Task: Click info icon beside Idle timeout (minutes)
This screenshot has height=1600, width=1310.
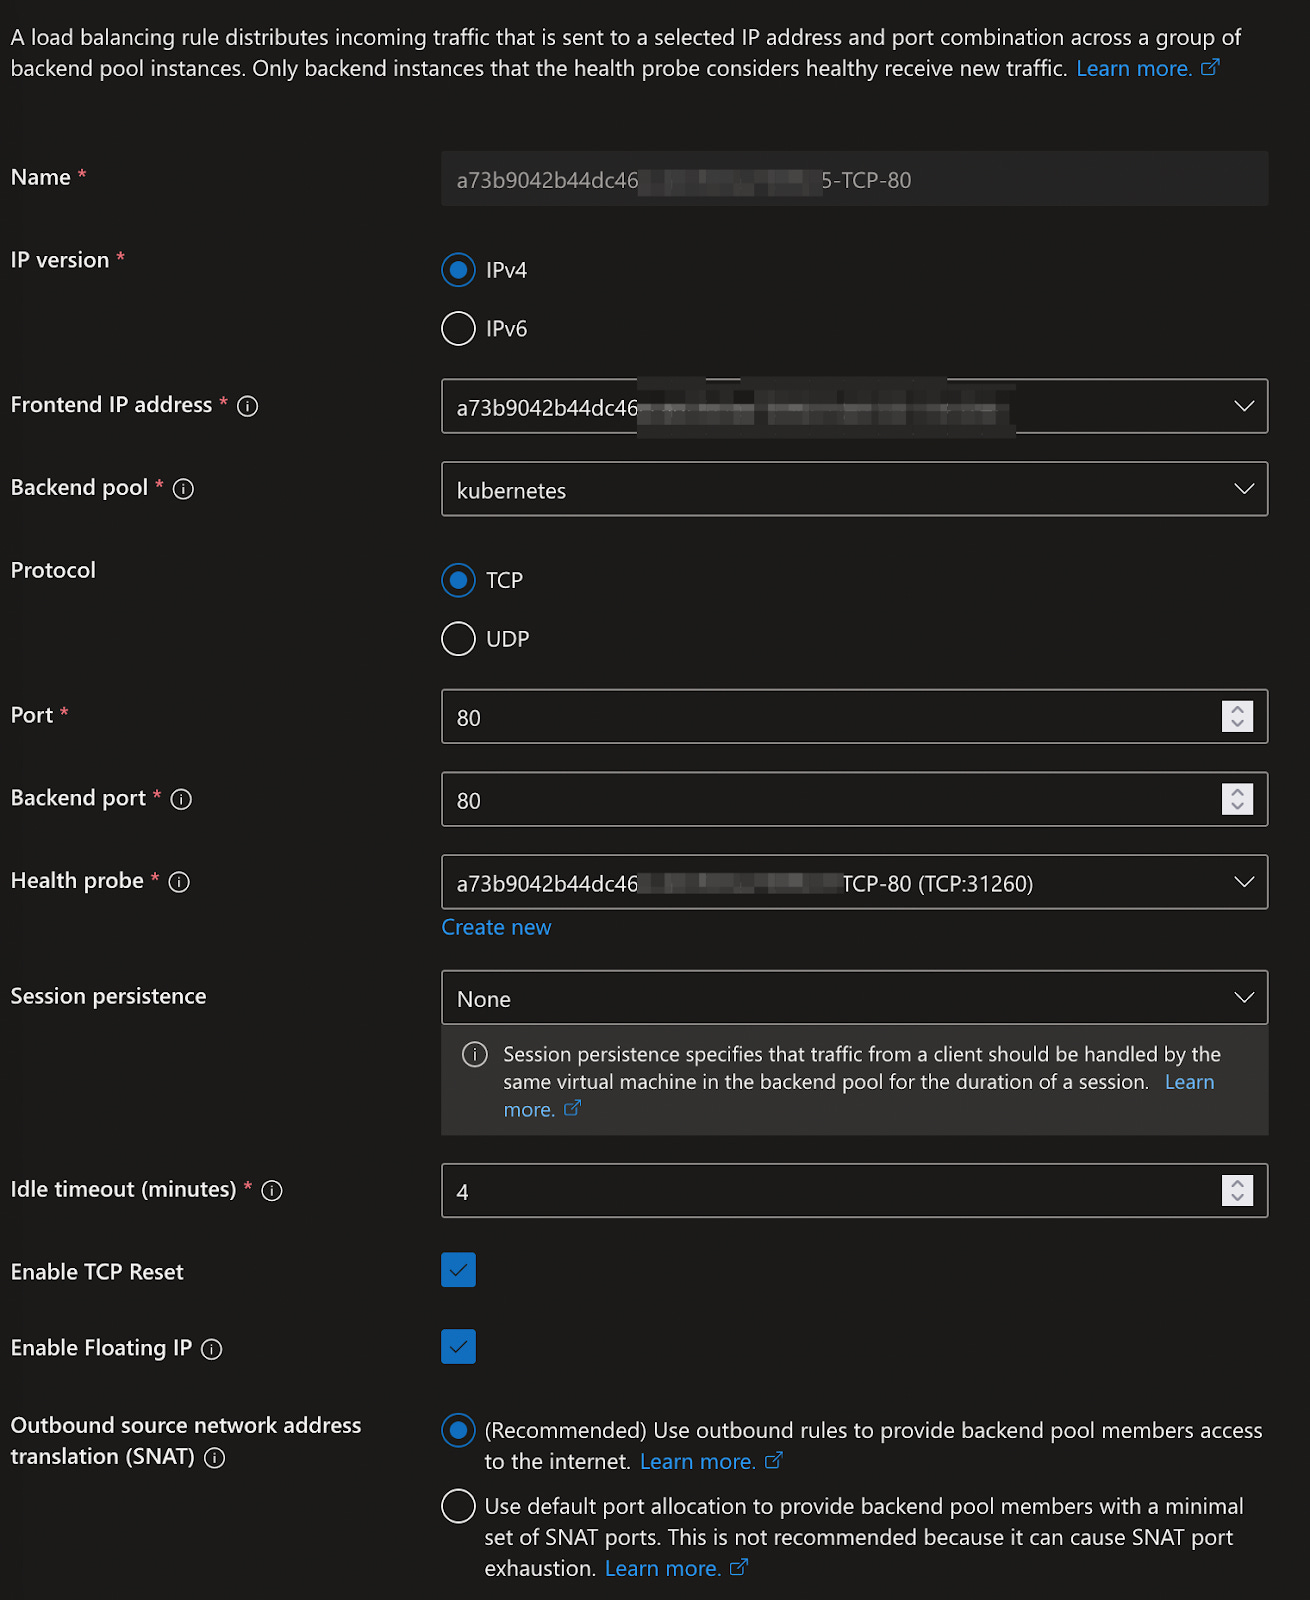Action: click(x=272, y=1191)
